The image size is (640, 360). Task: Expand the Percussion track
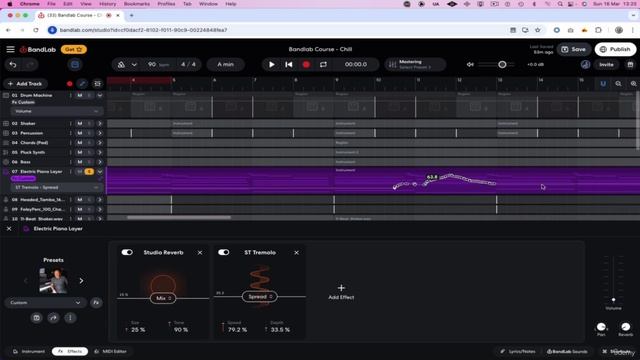click(x=100, y=133)
